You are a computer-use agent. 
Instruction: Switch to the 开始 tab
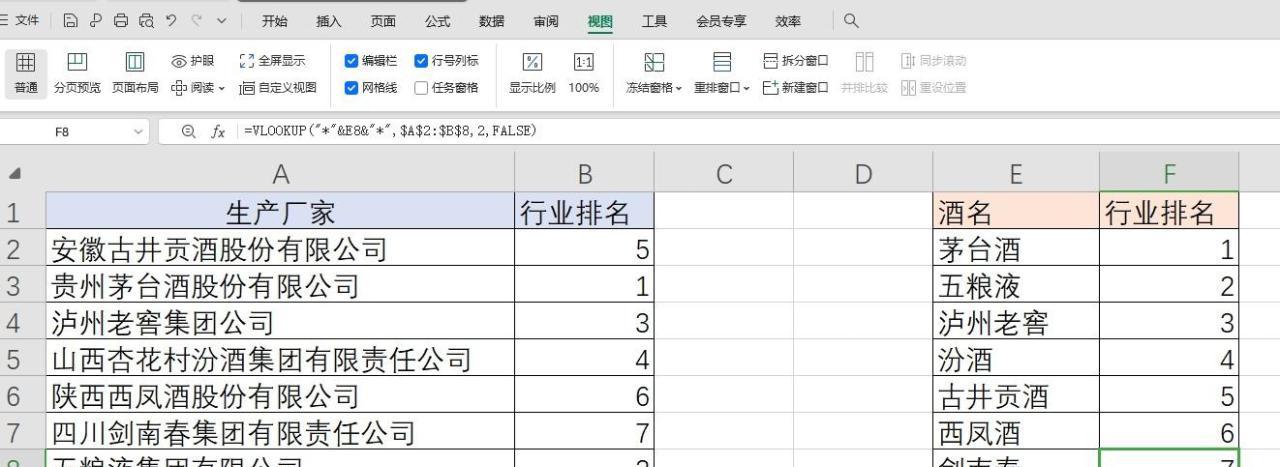(274, 21)
